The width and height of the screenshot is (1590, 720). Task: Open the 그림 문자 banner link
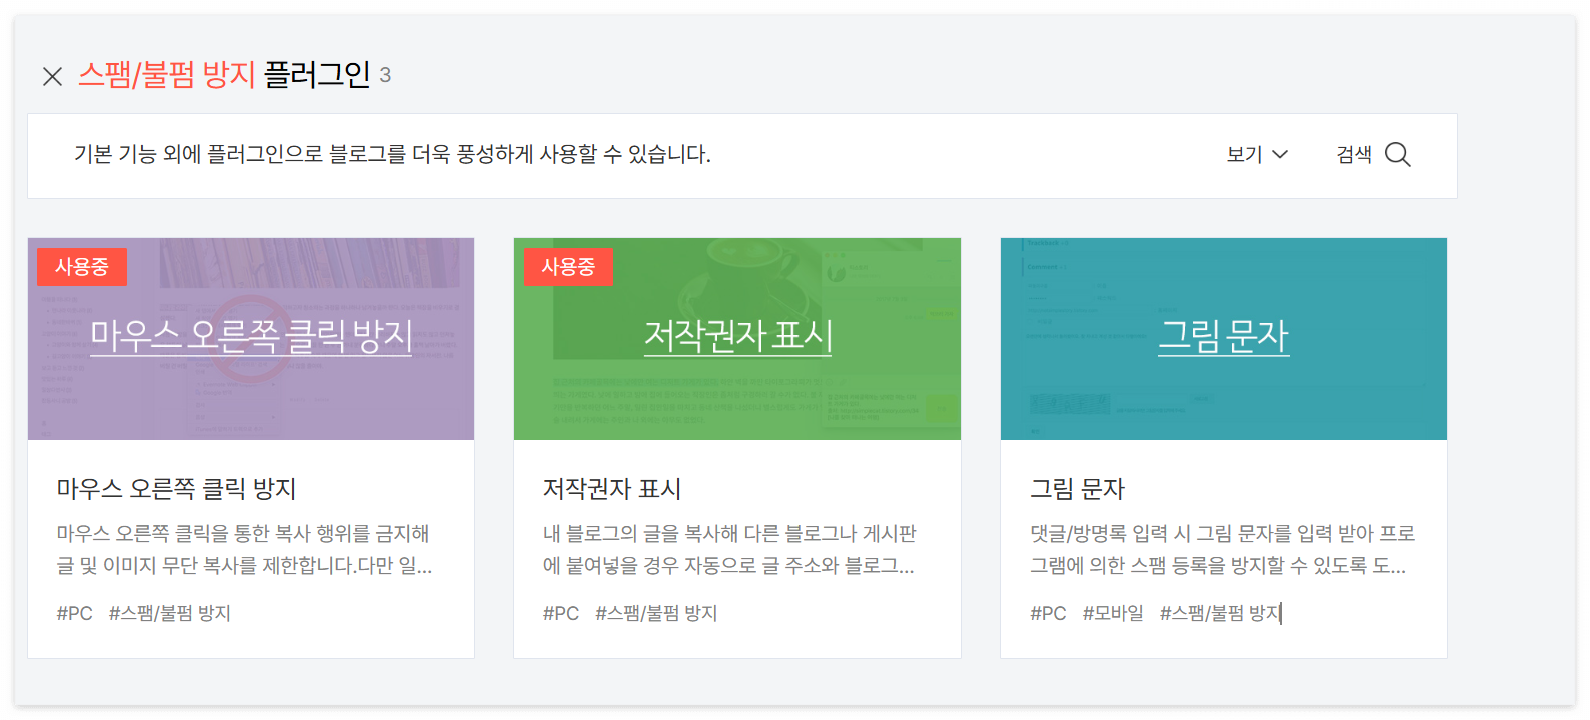click(x=1224, y=336)
